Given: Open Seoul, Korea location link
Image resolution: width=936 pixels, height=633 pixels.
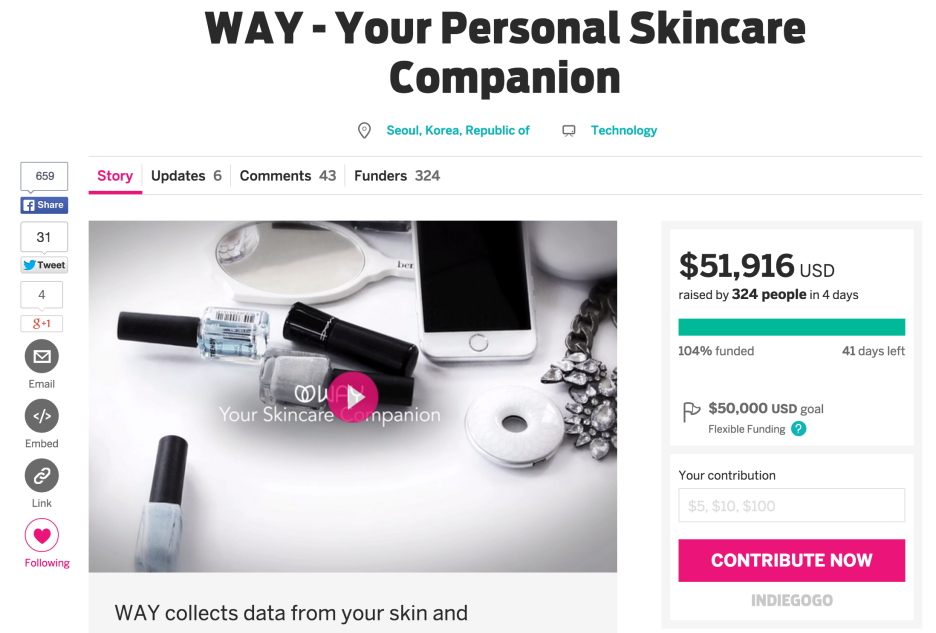Looking at the screenshot, I should [x=458, y=130].
